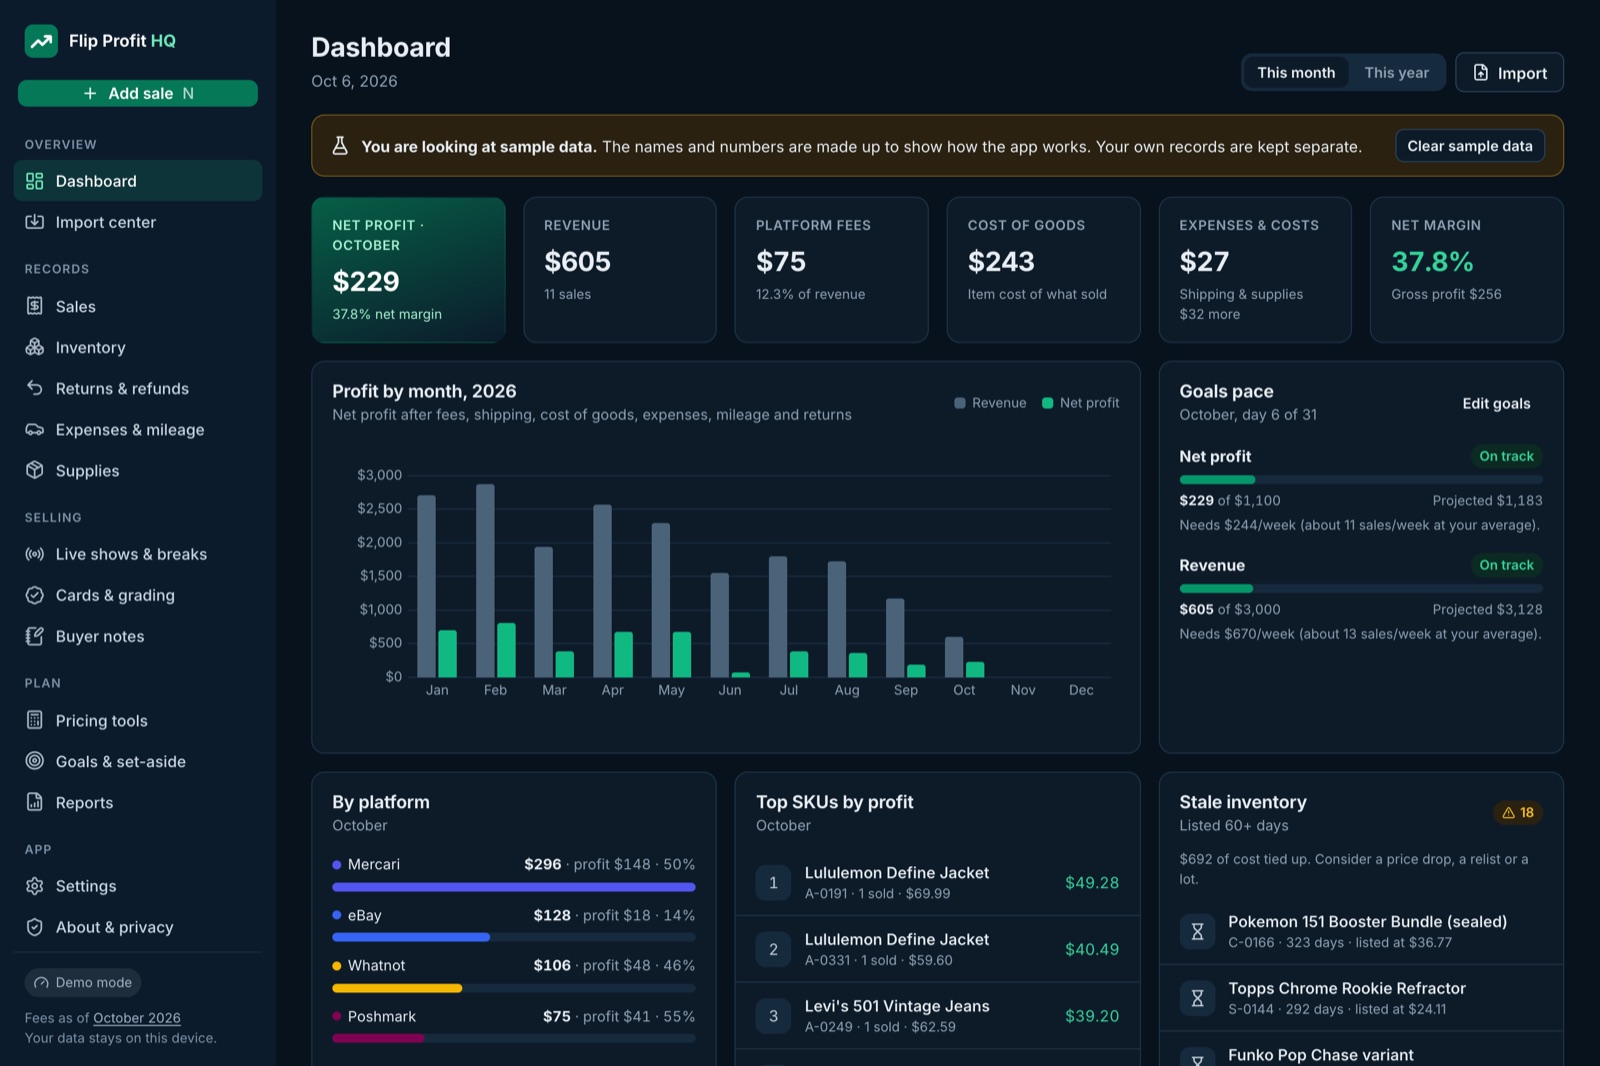
Task: Switch to This month view
Action: [x=1296, y=73]
